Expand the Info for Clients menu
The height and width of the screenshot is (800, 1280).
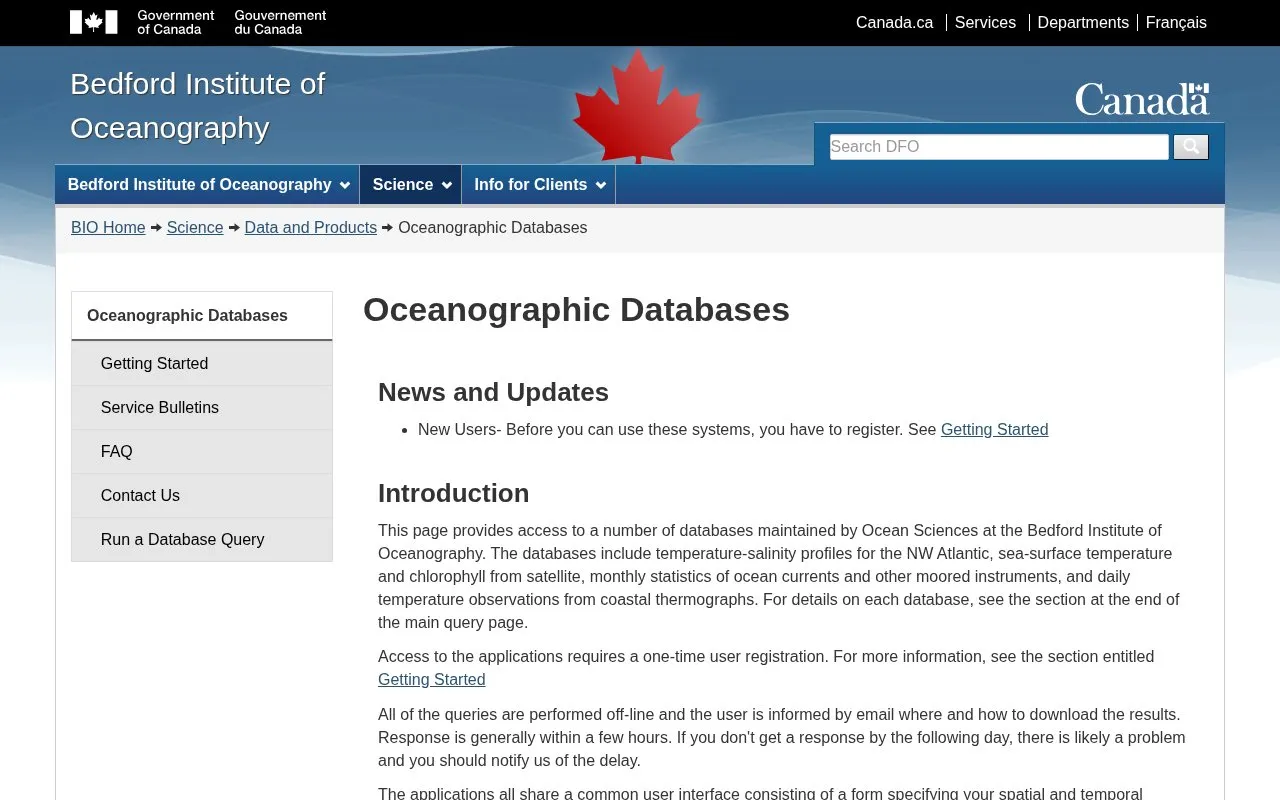coord(539,184)
